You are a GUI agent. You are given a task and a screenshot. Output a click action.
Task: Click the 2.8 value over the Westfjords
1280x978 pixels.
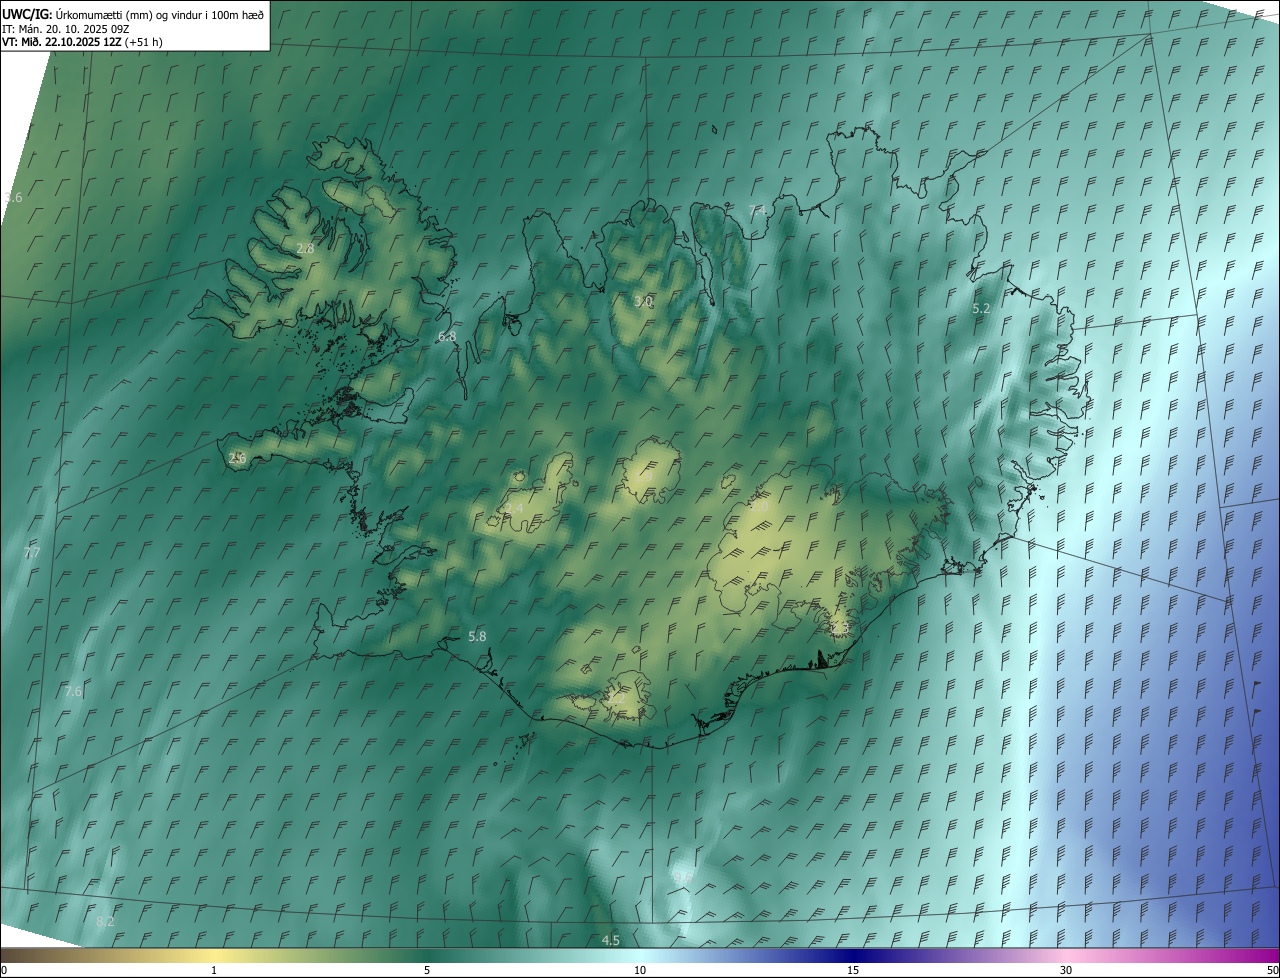pyautogui.click(x=306, y=248)
